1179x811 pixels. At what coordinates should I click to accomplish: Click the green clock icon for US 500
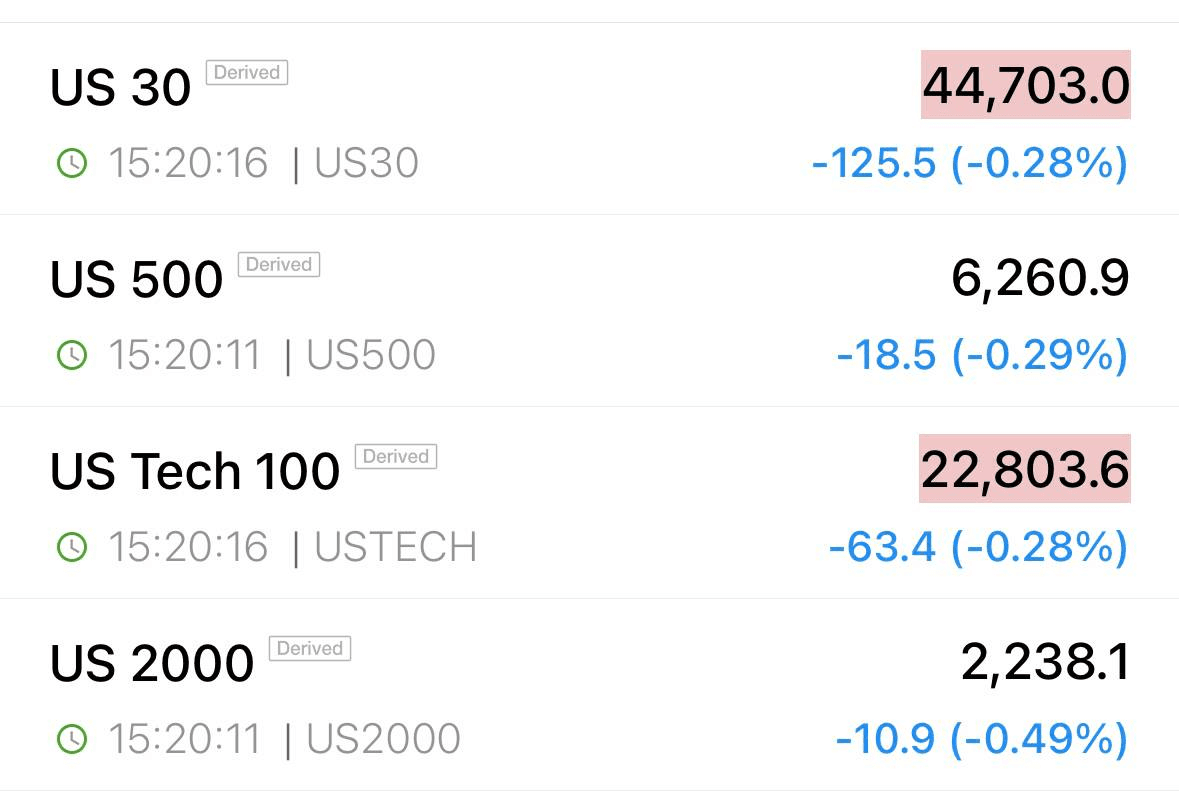click(x=72, y=355)
